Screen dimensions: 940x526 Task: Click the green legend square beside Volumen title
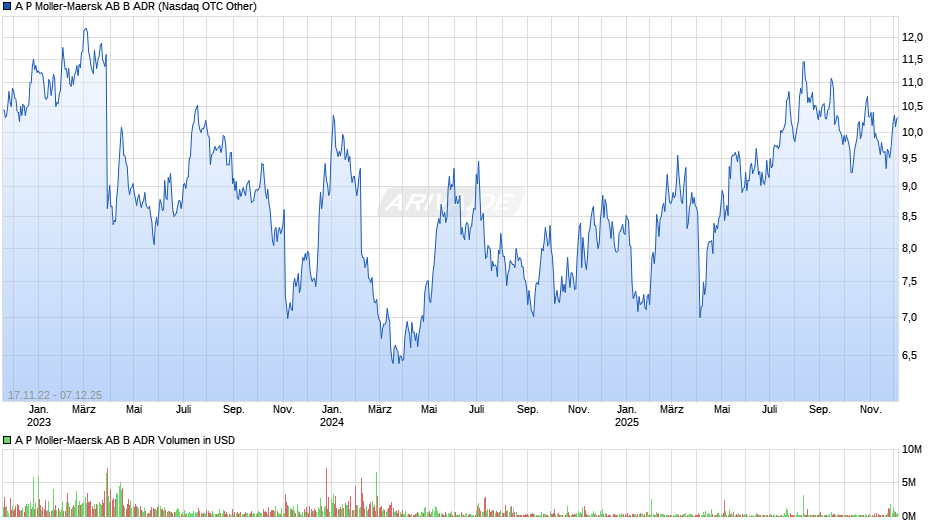[7, 440]
